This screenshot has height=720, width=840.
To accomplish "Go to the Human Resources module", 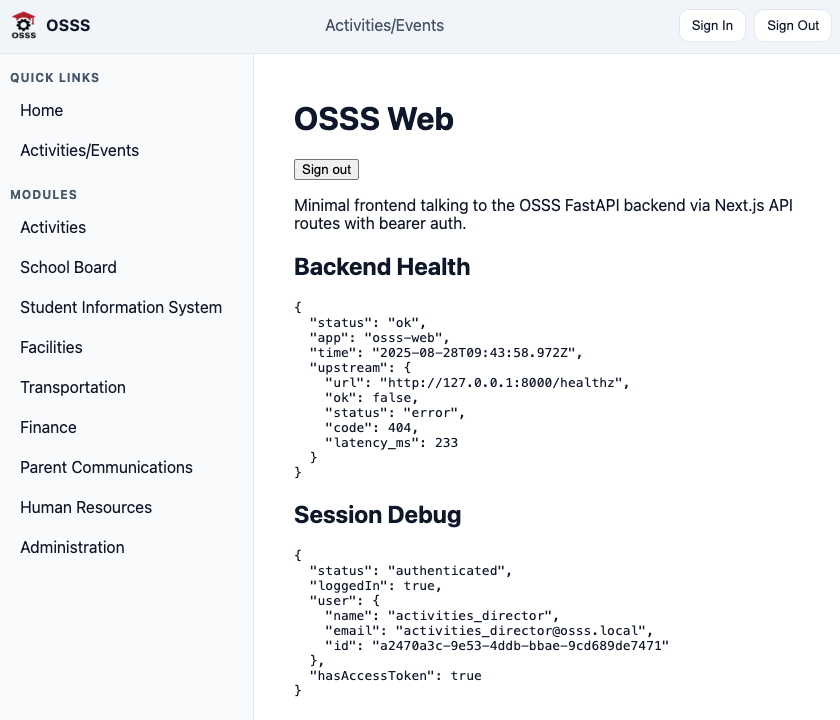I will 86,507.
